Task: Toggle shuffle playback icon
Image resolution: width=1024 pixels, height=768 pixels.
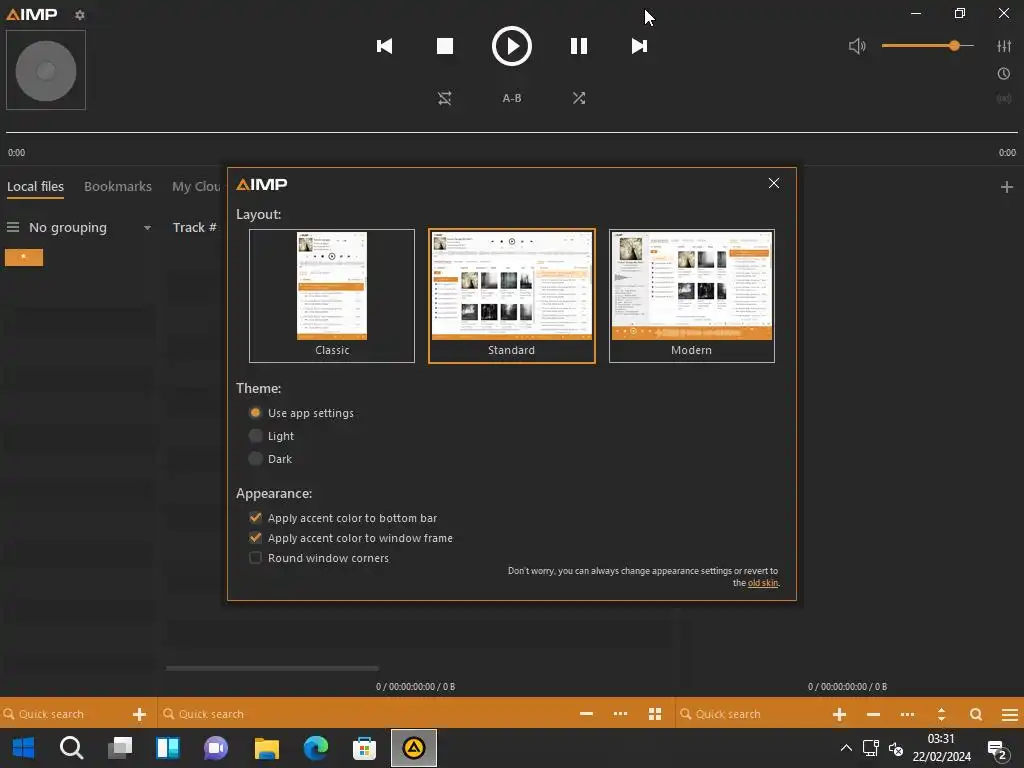Action: tap(579, 98)
